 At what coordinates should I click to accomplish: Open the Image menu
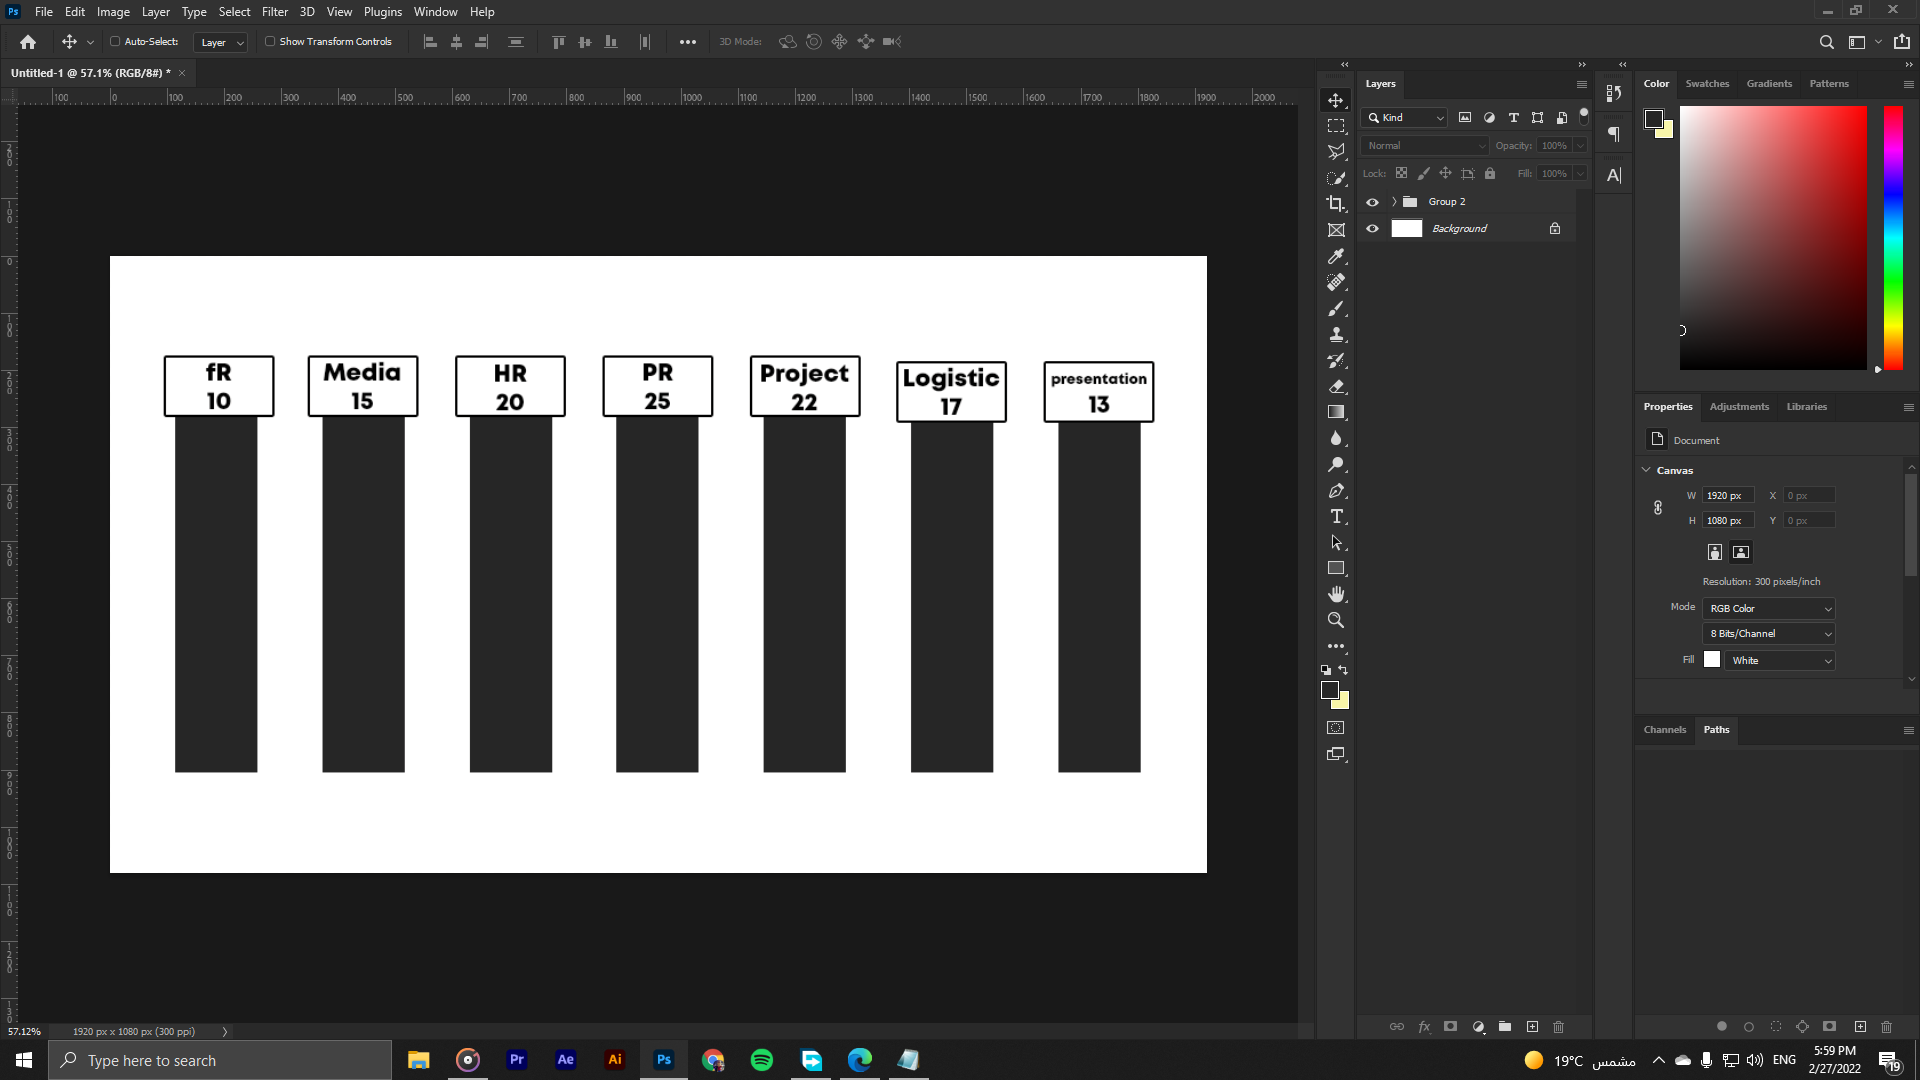point(113,12)
